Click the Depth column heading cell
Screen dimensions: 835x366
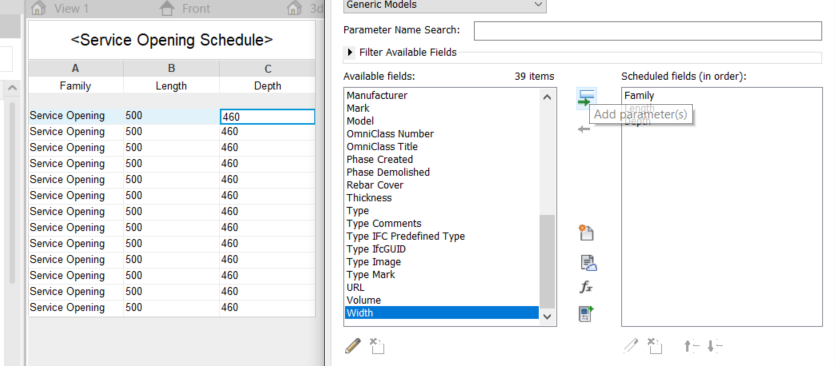(x=267, y=86)
